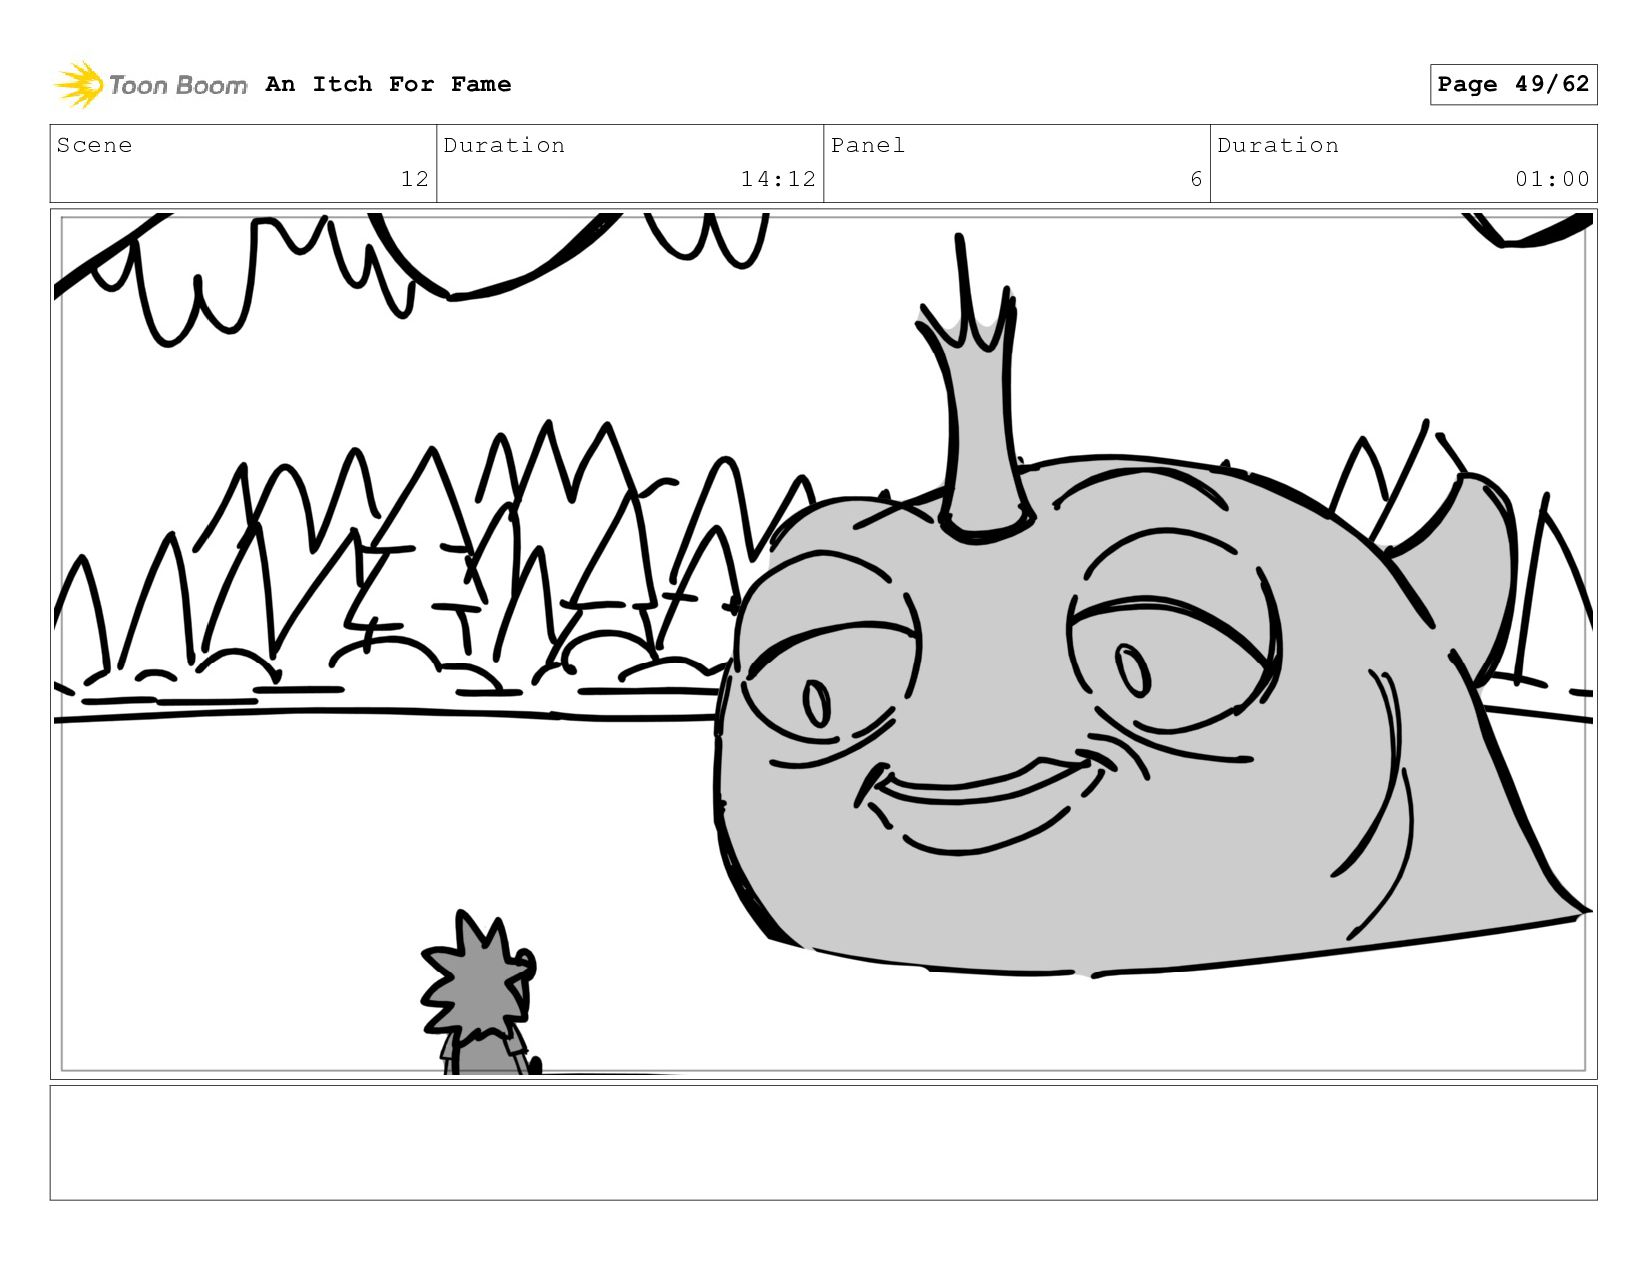Click the 'Scene' header label
Viewport: 1650px width, 1275px height.
click(x=94, y=145)
